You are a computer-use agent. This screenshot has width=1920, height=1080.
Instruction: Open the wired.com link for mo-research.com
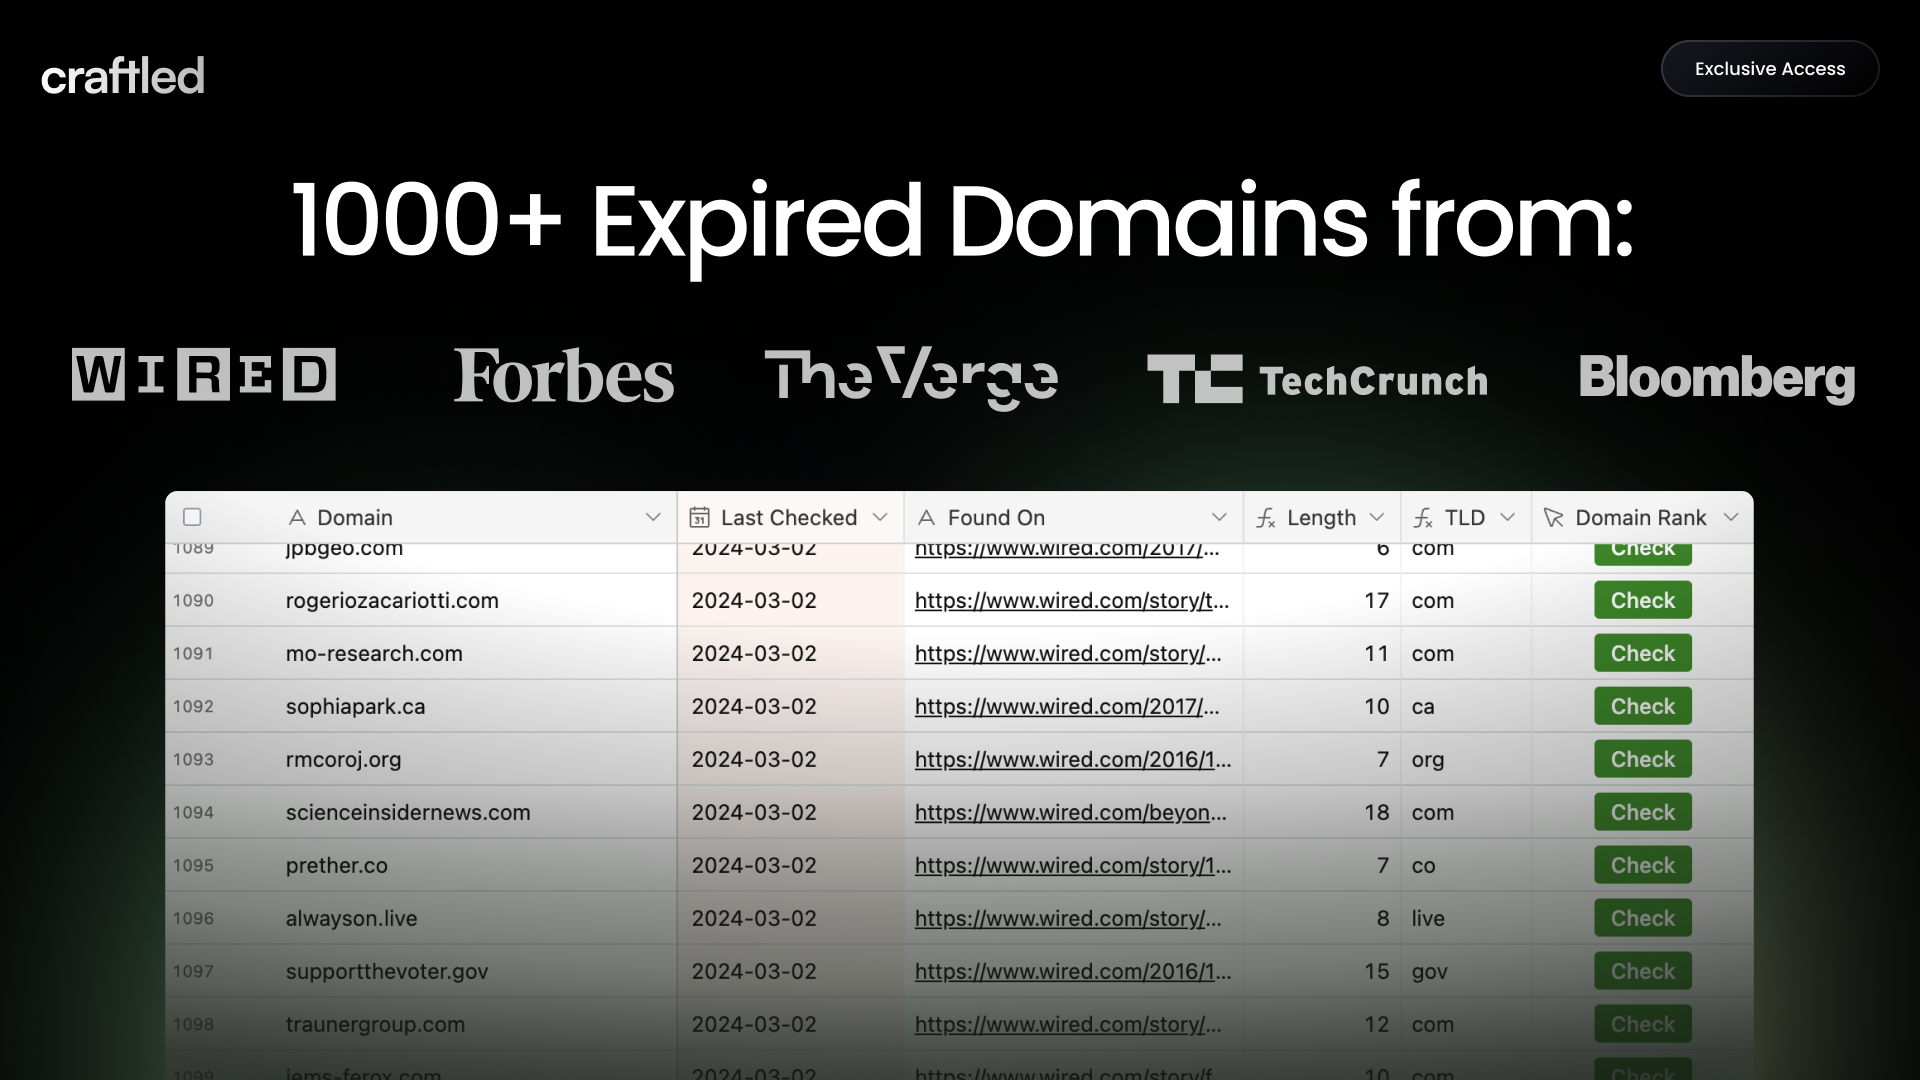coord(1067,654)
